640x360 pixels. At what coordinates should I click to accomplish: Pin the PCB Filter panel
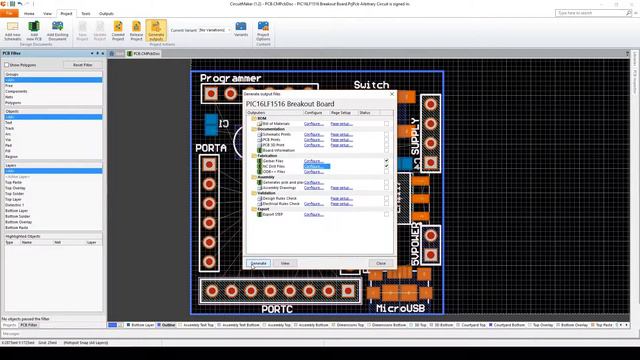click(98, 53)
